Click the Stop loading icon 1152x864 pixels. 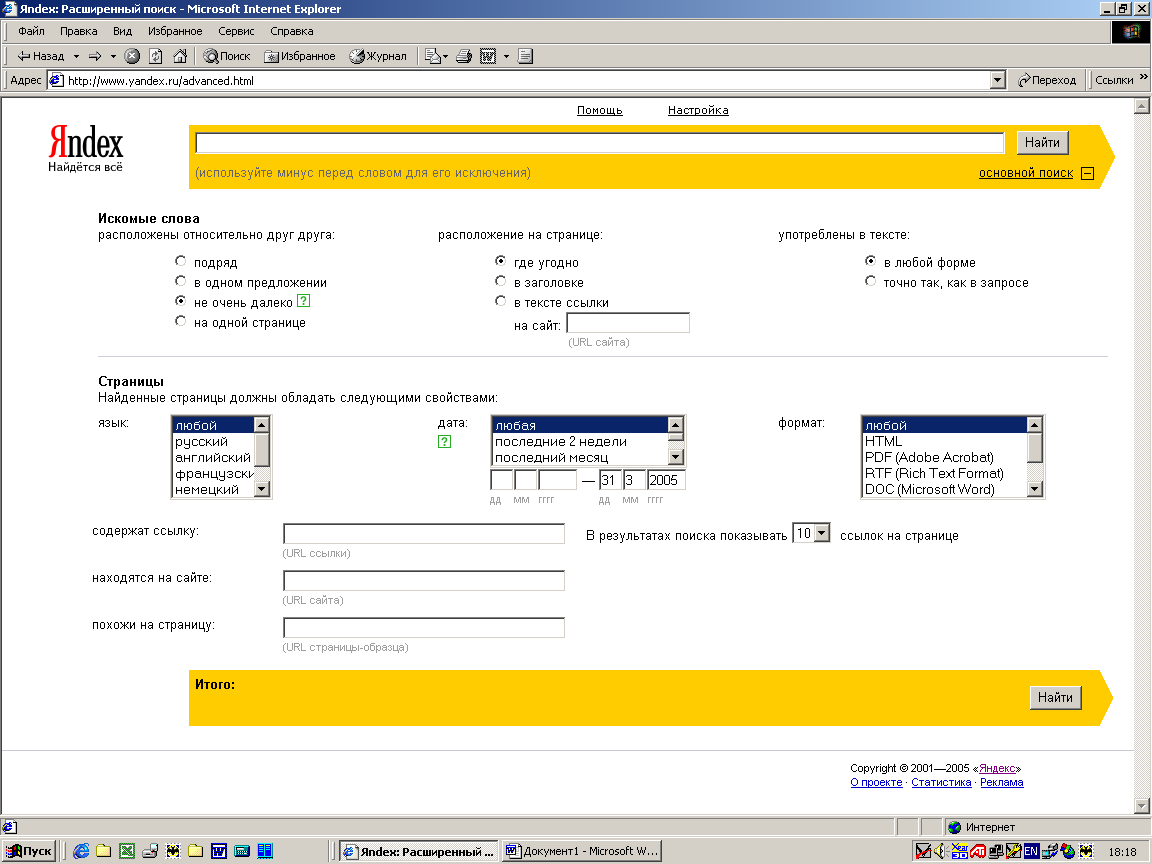pos(132,56)
